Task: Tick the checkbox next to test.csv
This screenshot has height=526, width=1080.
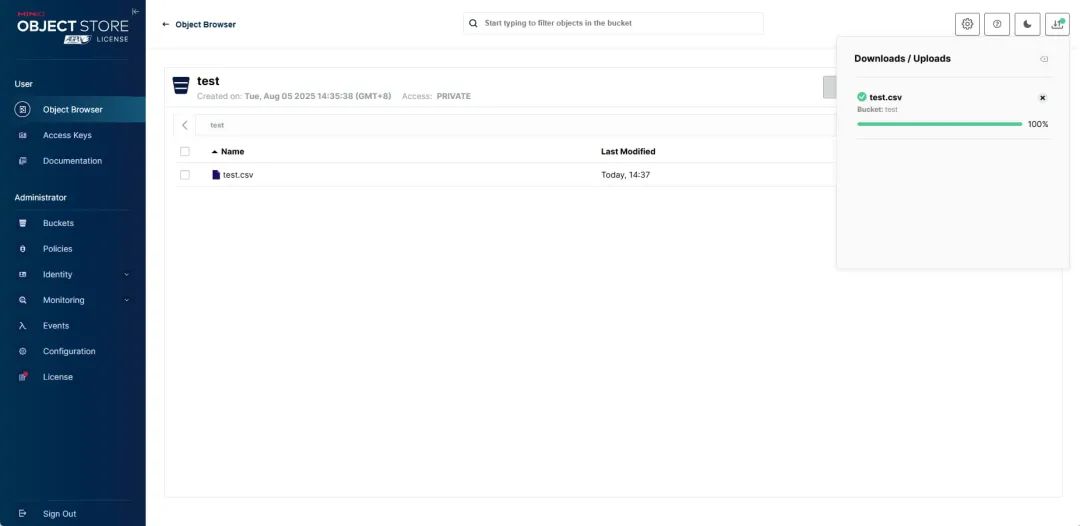Action: [x=185, y=175]
